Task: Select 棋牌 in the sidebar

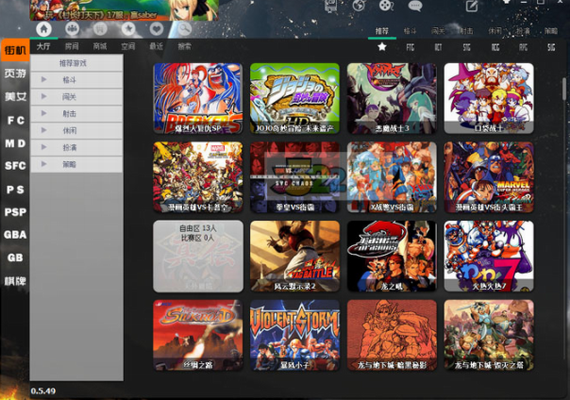Action: pyautogui.click(x=15, y=281)
